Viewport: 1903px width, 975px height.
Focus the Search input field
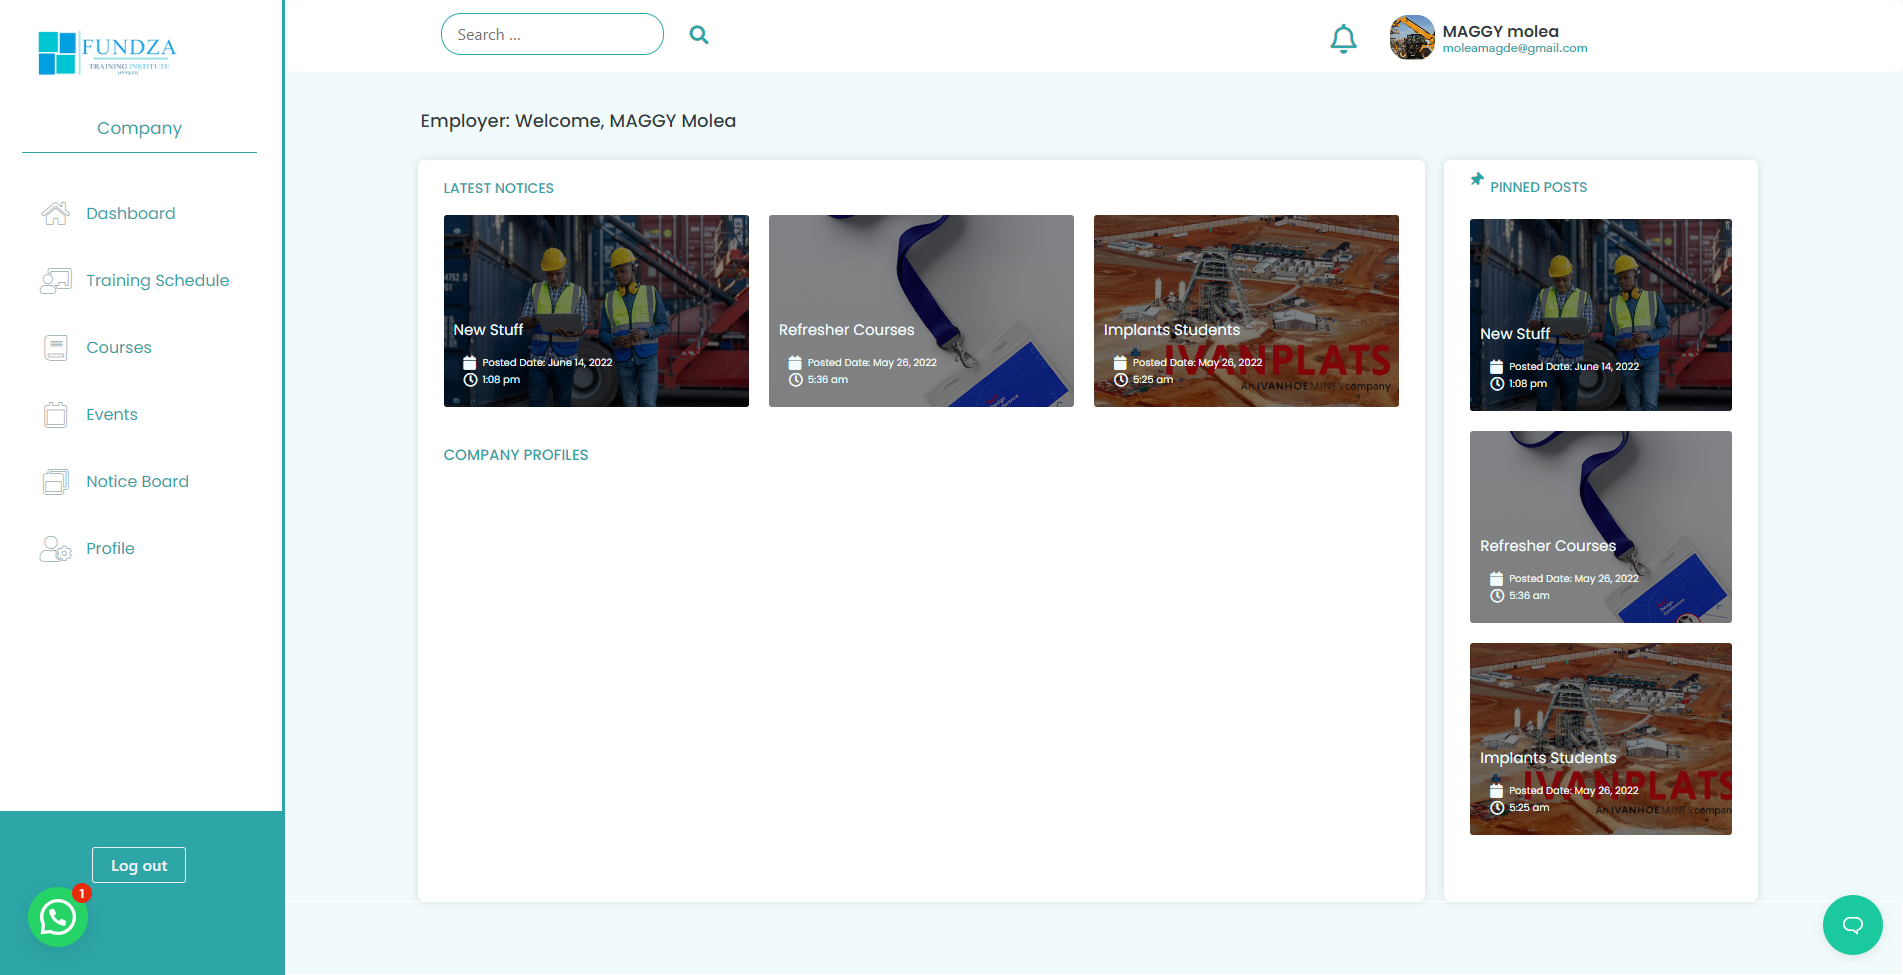(552, 34)
